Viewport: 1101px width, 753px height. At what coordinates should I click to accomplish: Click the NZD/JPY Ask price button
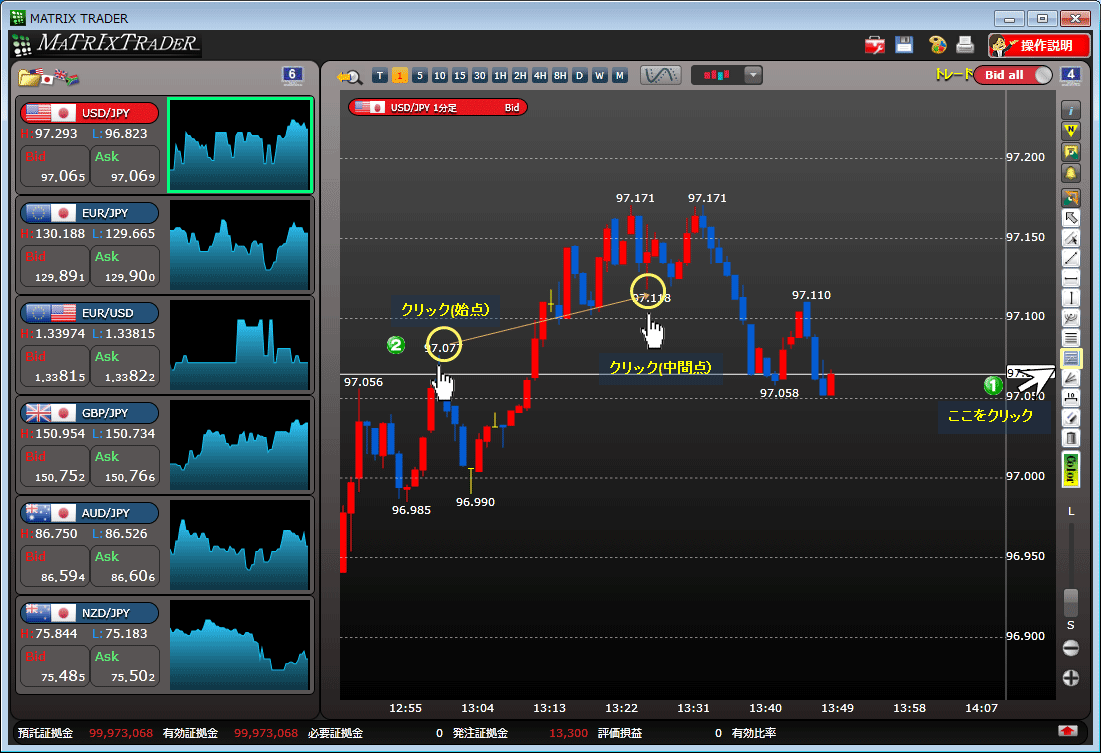pyautogui.click(x=125, y=667)
